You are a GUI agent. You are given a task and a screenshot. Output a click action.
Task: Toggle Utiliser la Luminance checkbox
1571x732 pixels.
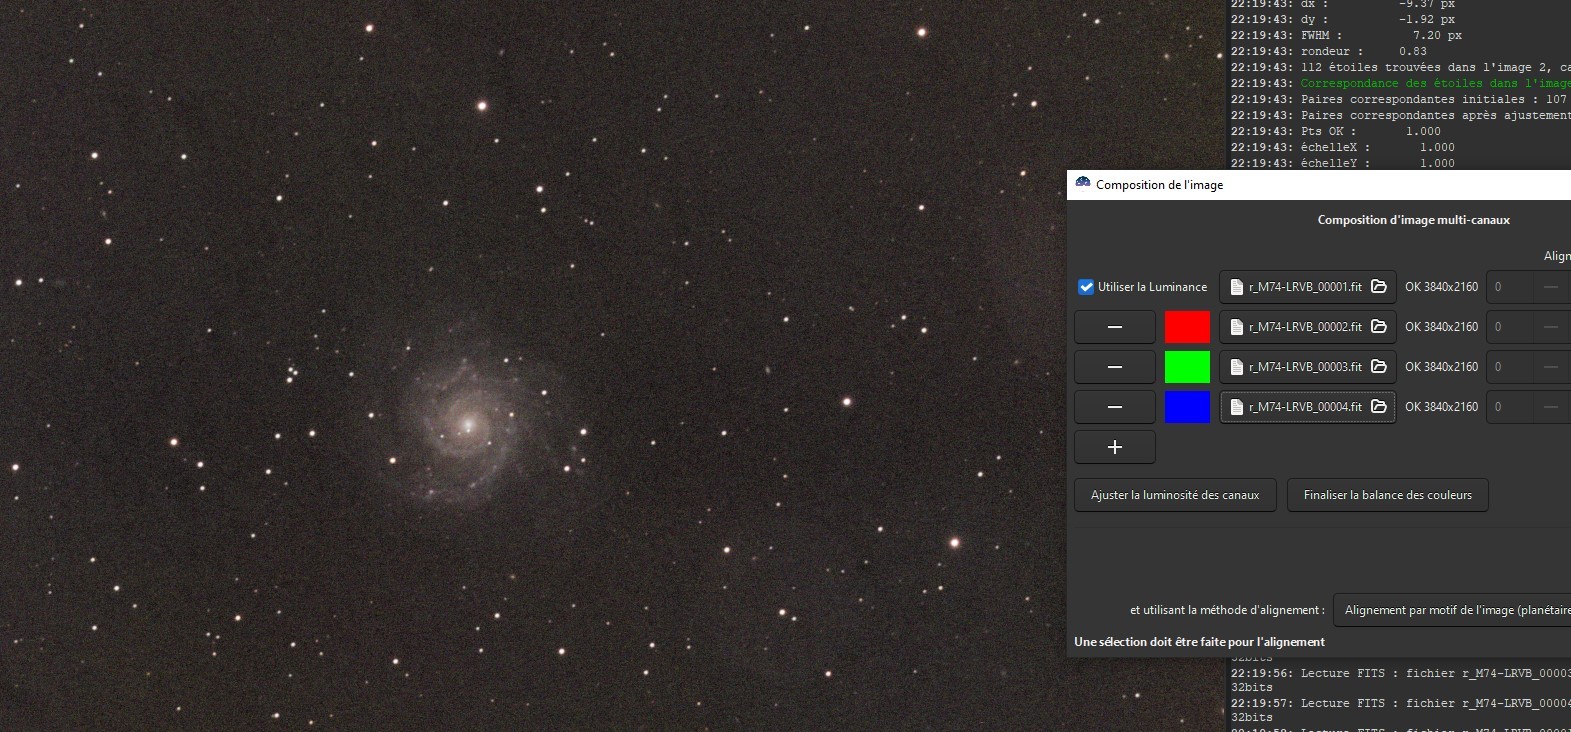coord(1086,287)
